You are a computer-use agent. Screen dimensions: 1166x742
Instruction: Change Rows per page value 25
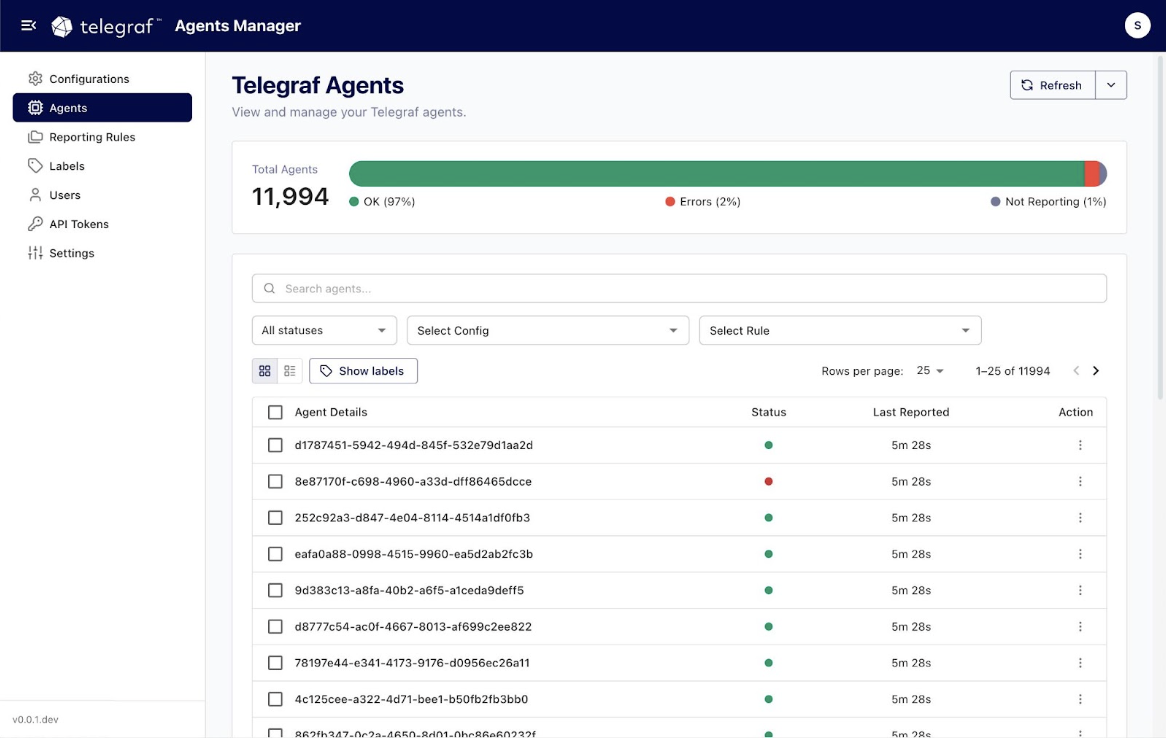click(930, 370)
